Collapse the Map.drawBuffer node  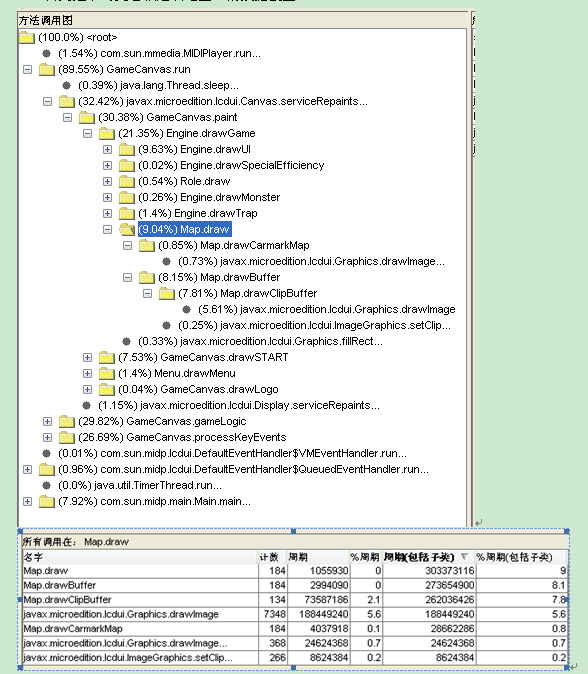click(127, 277)
